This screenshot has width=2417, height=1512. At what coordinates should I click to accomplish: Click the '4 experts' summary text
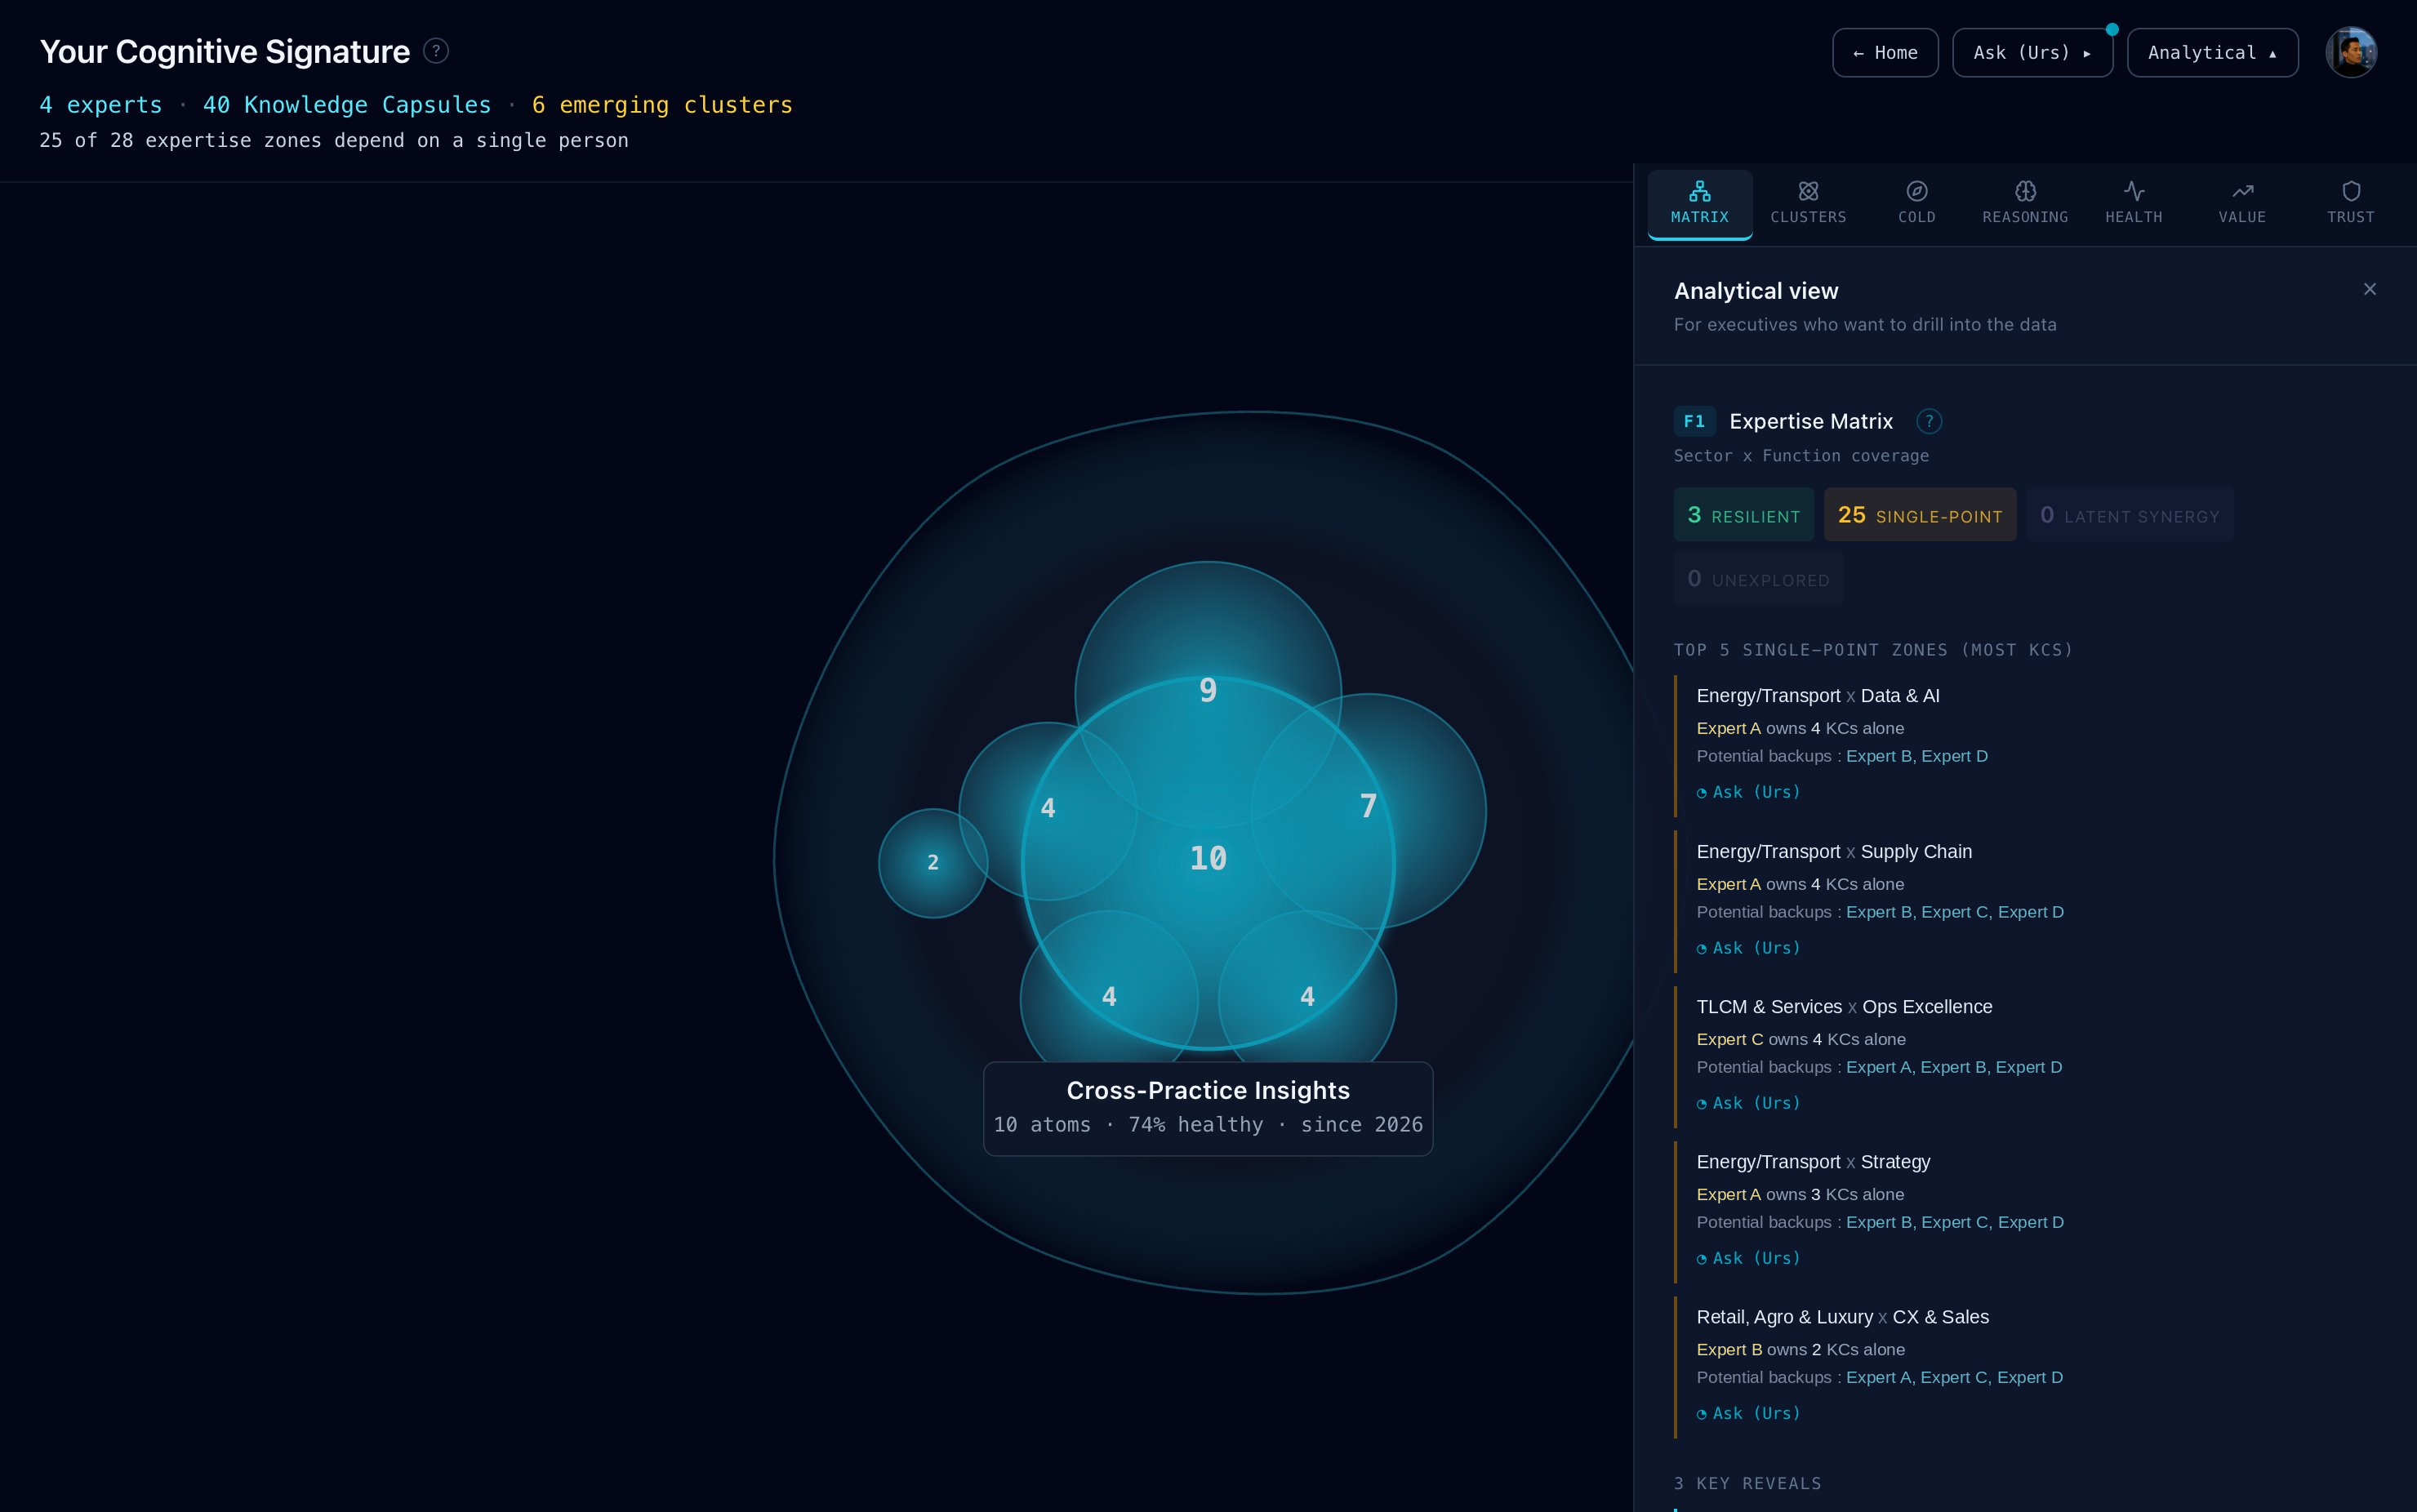point(101,105)
